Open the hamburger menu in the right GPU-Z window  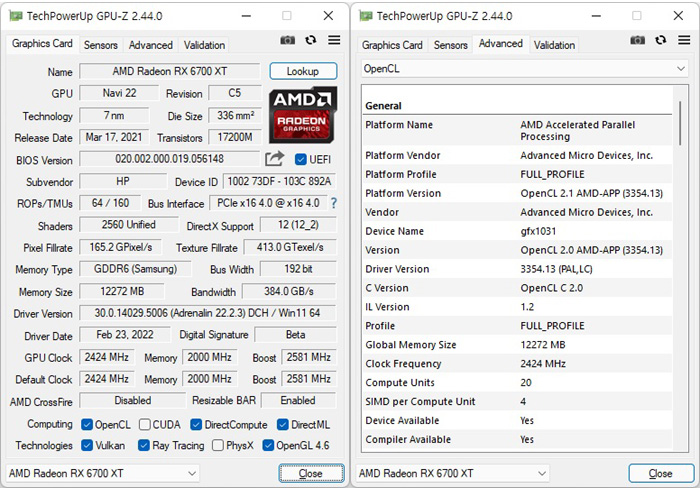click(684, 40)
